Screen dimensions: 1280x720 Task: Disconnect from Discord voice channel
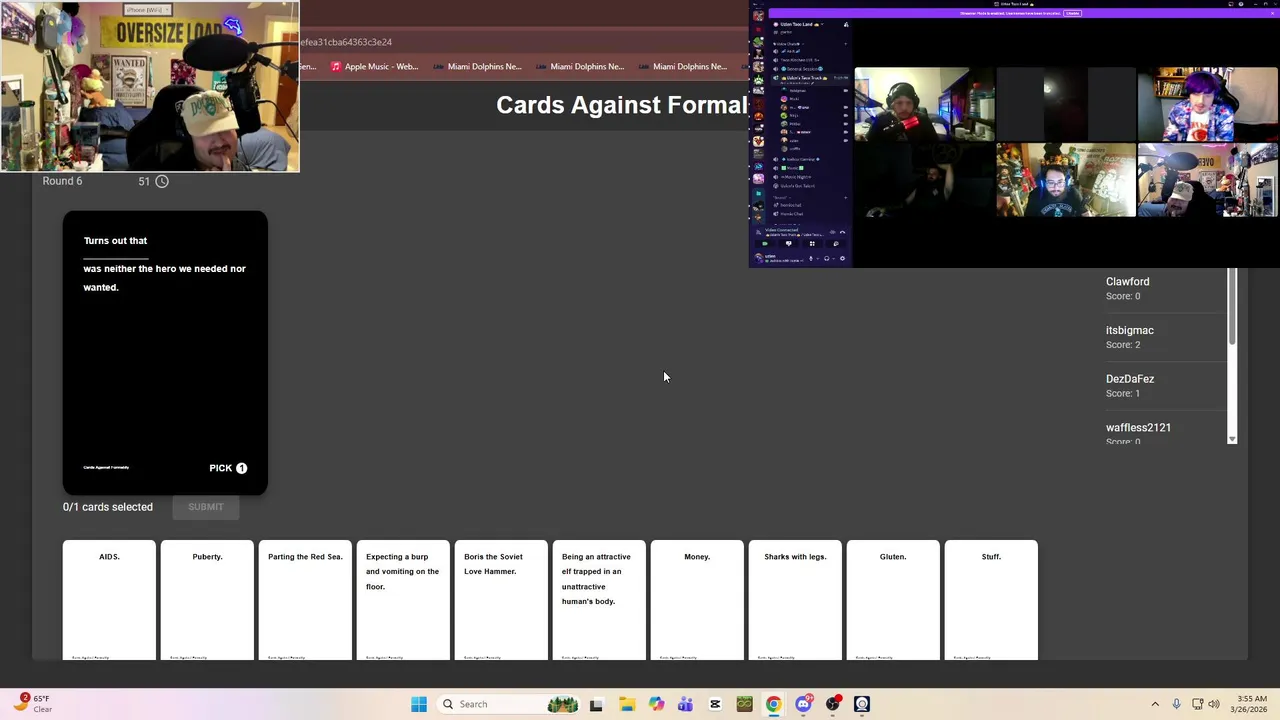pos(843,232)
